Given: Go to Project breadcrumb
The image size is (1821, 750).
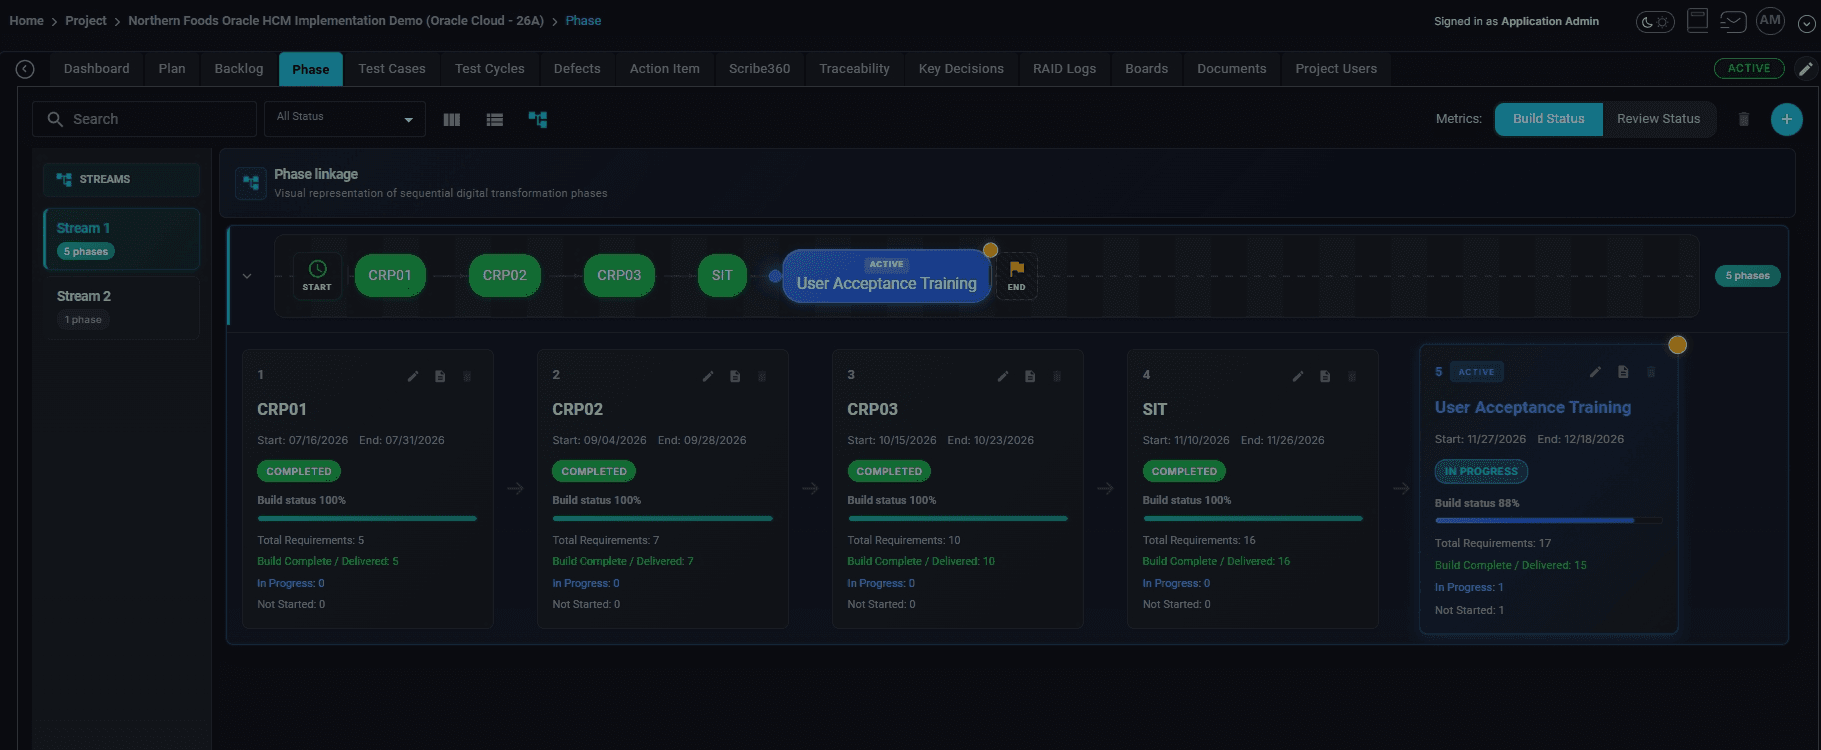Looking at the screenshot, I should (86, 21).
